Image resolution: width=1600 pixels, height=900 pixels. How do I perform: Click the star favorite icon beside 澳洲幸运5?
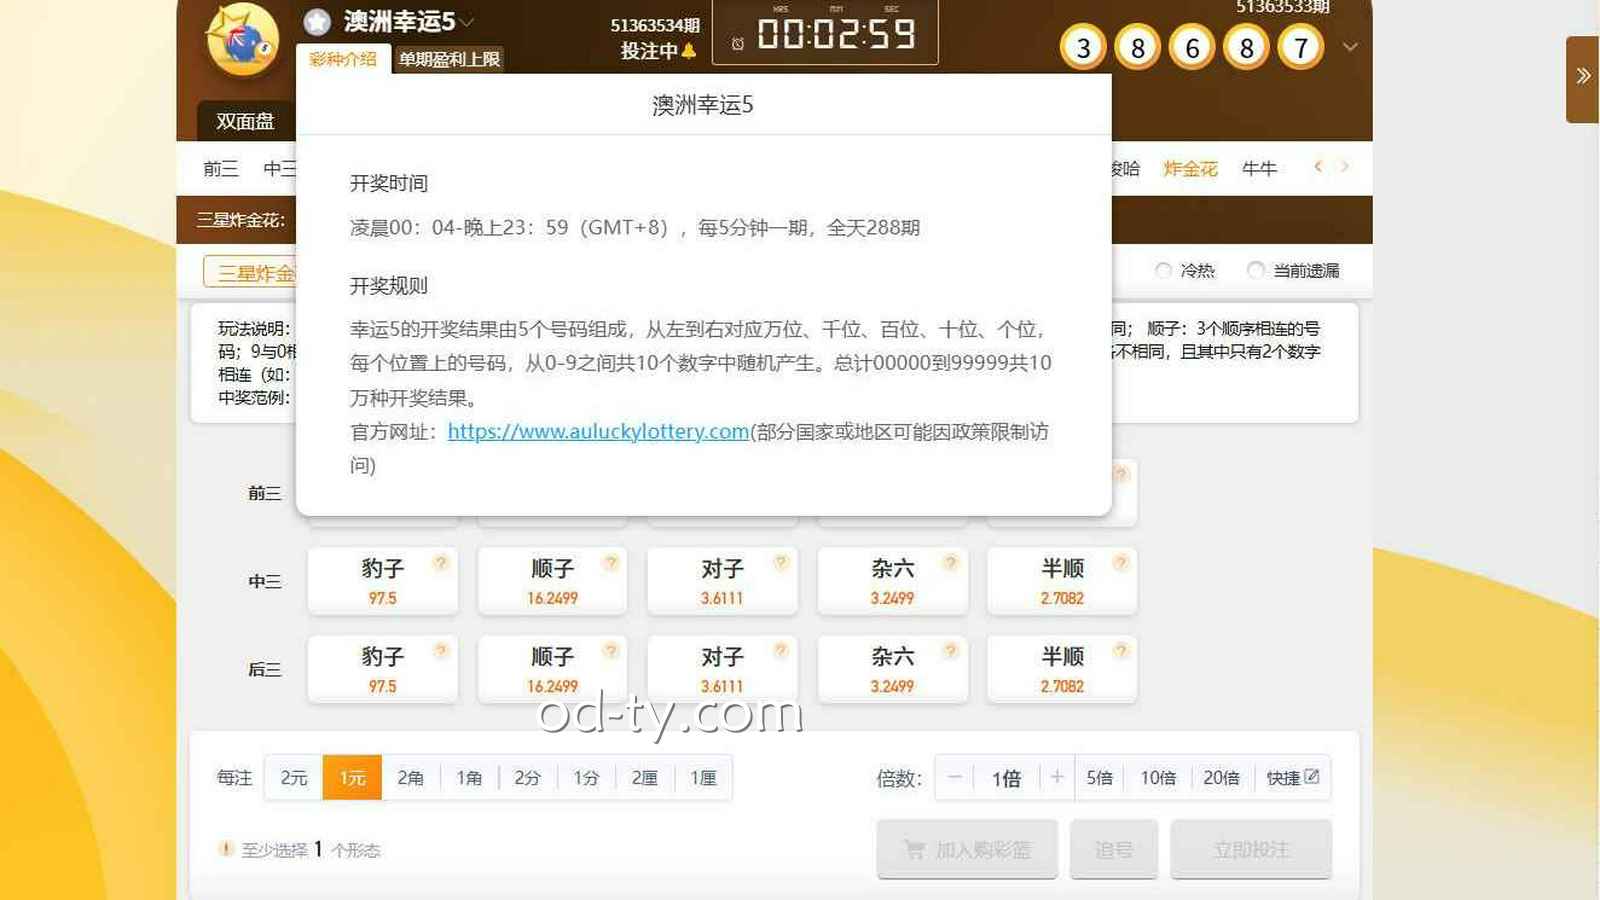[x=317, y=22]
